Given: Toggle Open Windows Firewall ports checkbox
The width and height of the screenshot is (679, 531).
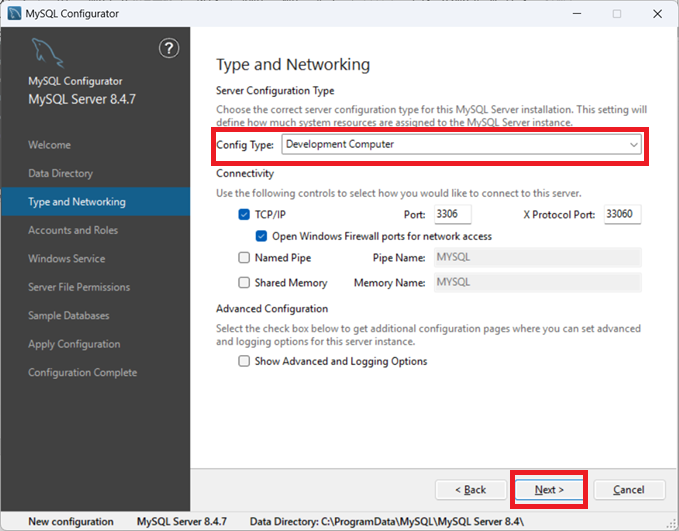Looking at the screenshot, I should (x=262, y=236).
